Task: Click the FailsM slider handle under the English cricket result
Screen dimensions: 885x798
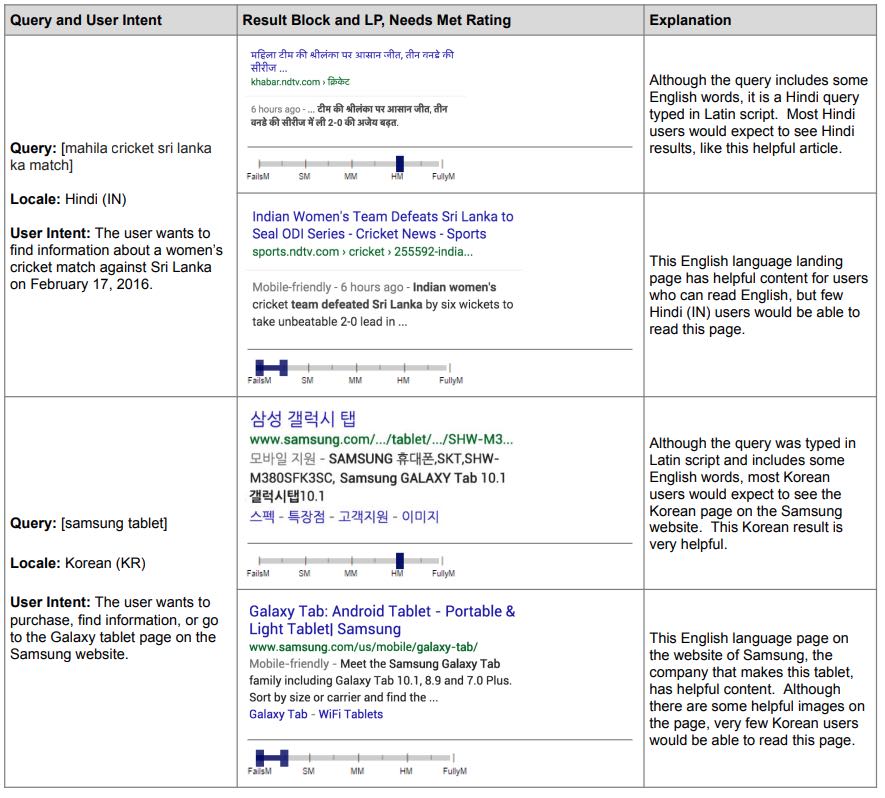Action: coord(270,367)
